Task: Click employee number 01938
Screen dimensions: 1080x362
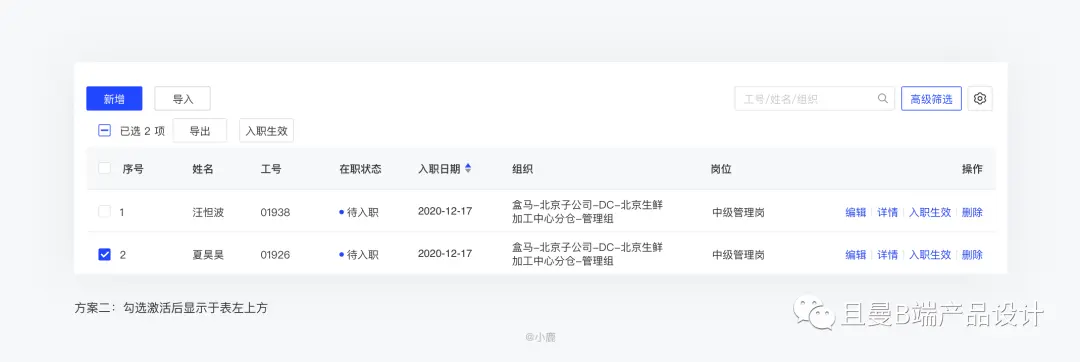Action: [x=275, y=212]
